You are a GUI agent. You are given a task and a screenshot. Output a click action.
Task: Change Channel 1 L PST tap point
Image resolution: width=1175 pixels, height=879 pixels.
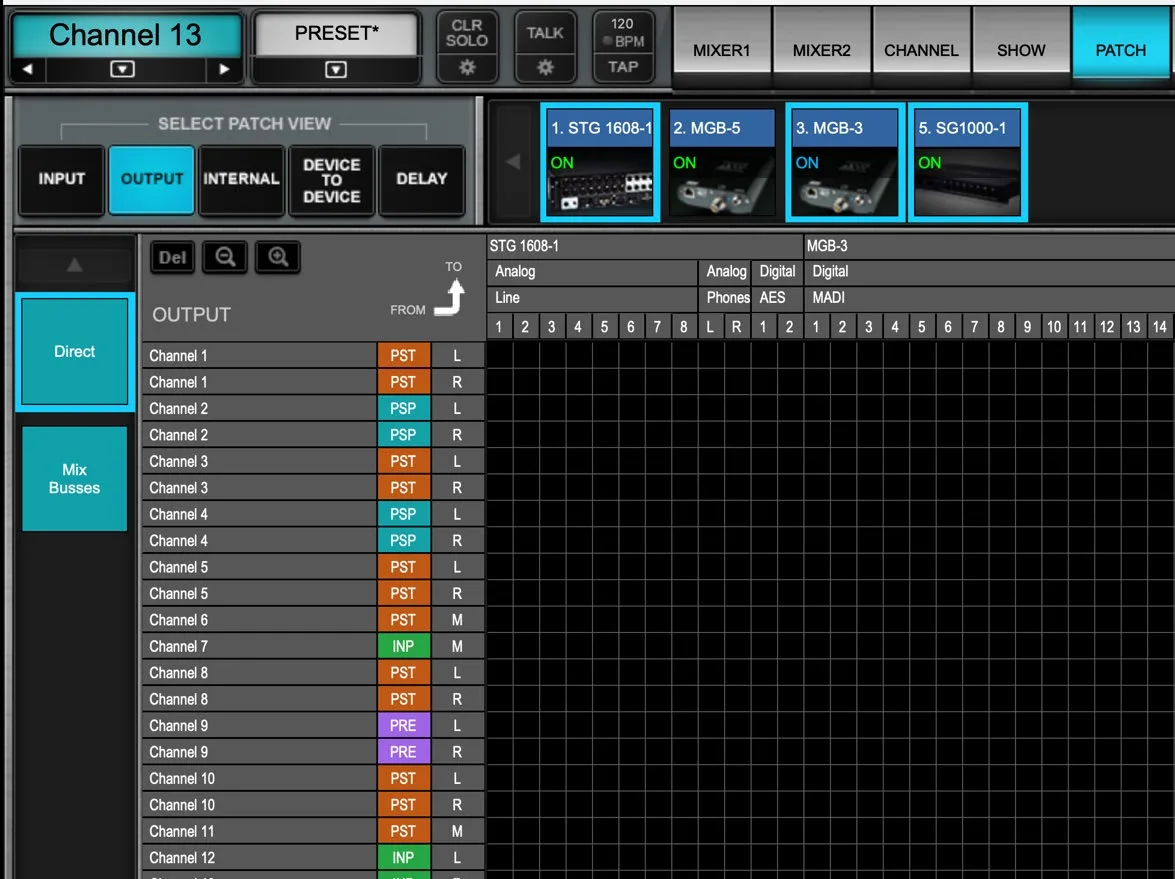pyautogui.click(x=403, y=356)
